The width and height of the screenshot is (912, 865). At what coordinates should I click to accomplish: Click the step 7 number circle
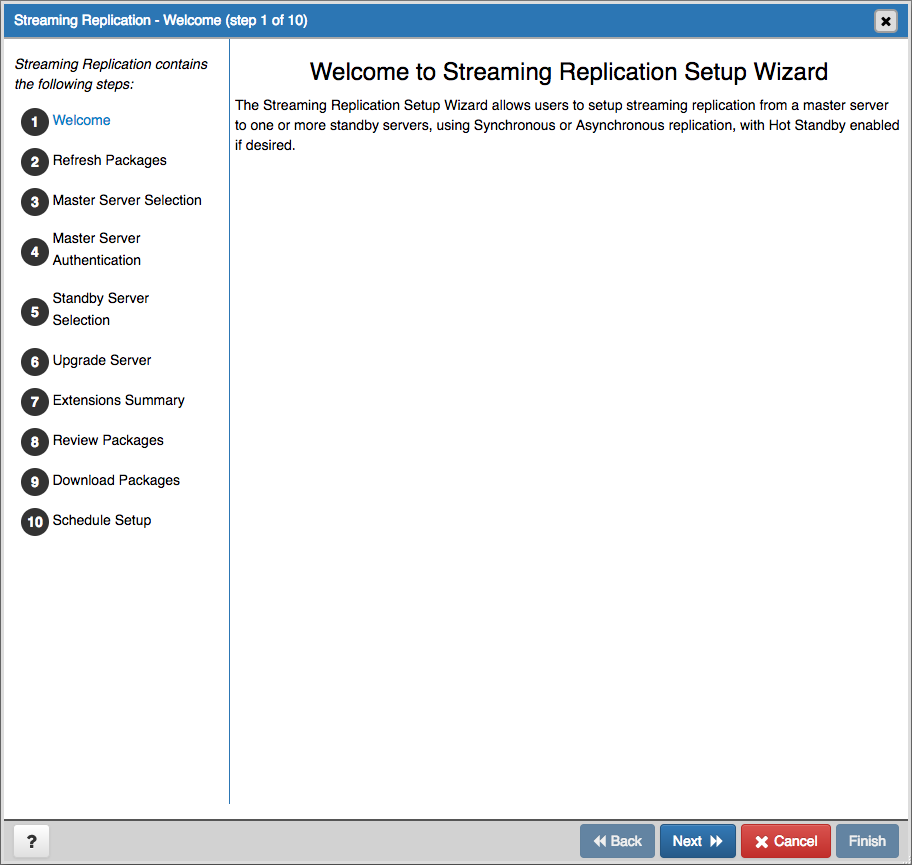35,402
